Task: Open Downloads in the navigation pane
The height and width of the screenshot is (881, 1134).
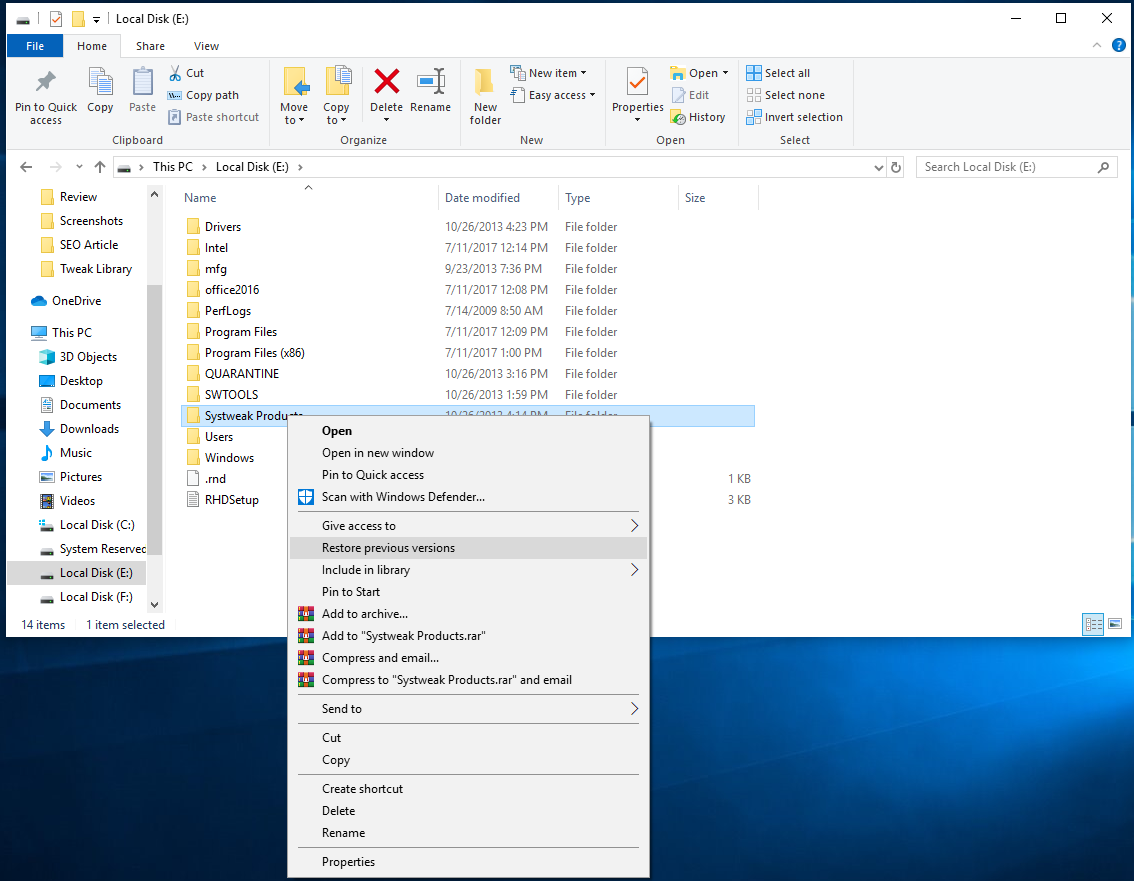Action: click(x=79, y=429)
